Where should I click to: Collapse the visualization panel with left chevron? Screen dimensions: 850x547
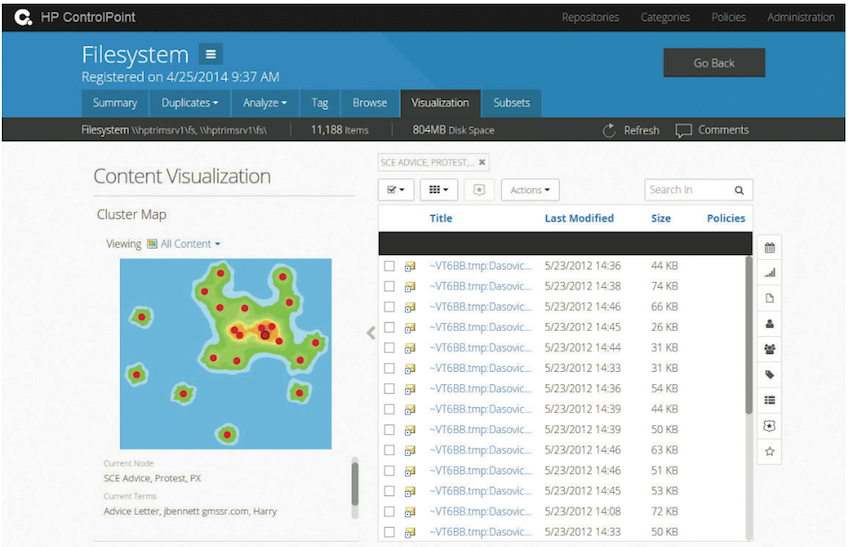pyautogui.click(x=371, y=333)
